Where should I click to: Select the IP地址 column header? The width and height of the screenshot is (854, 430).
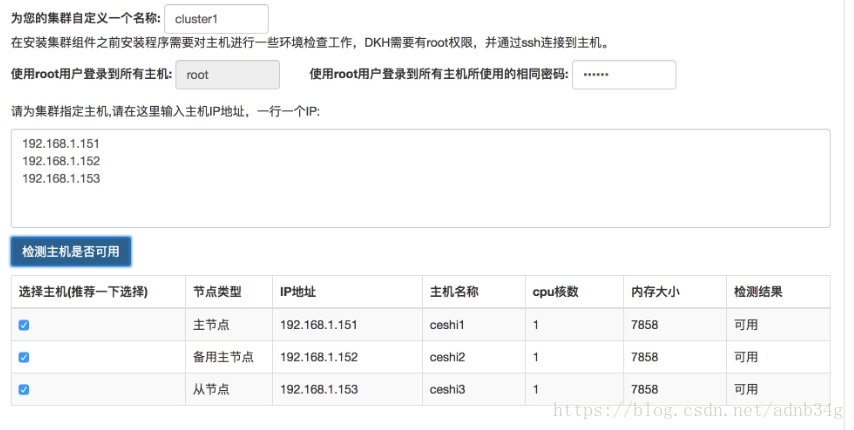coord(298,292)
